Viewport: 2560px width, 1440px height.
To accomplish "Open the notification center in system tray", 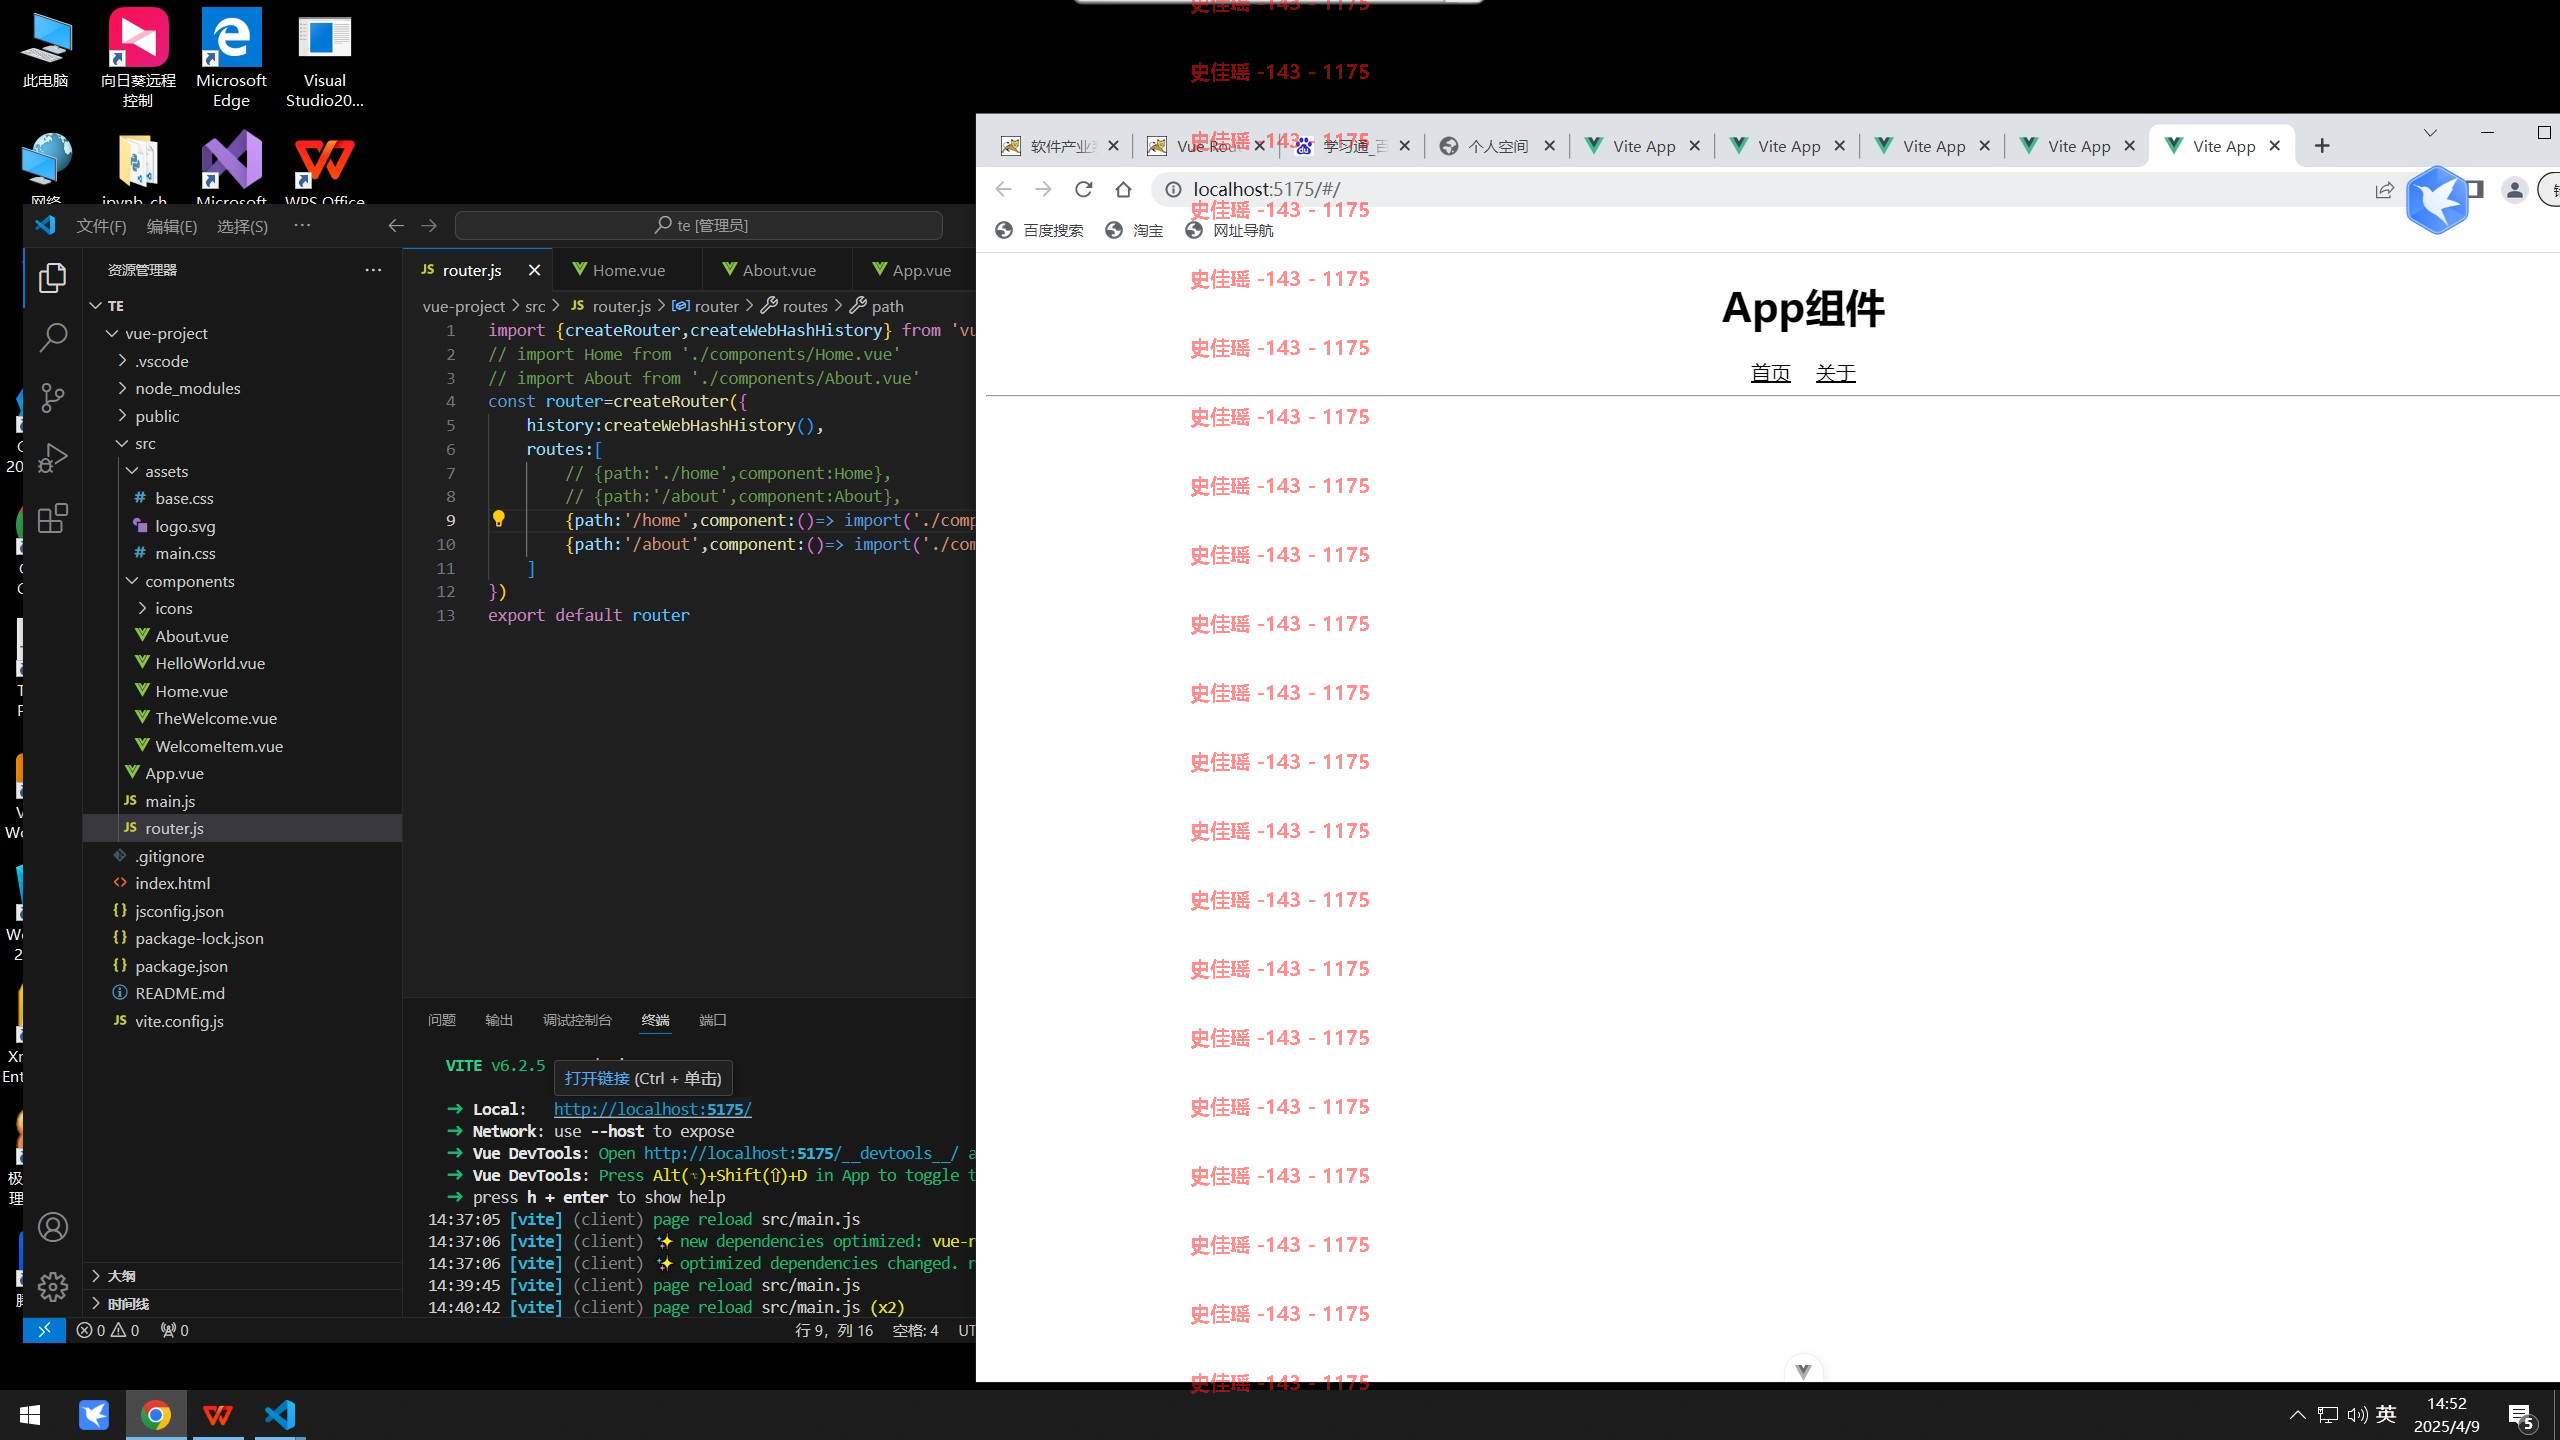I will coord(2521,1415).
